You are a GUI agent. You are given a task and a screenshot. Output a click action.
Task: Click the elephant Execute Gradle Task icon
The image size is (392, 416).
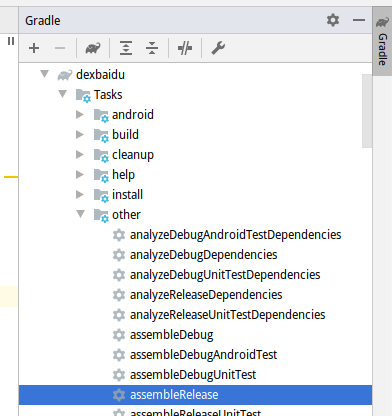tap(93, 48)
